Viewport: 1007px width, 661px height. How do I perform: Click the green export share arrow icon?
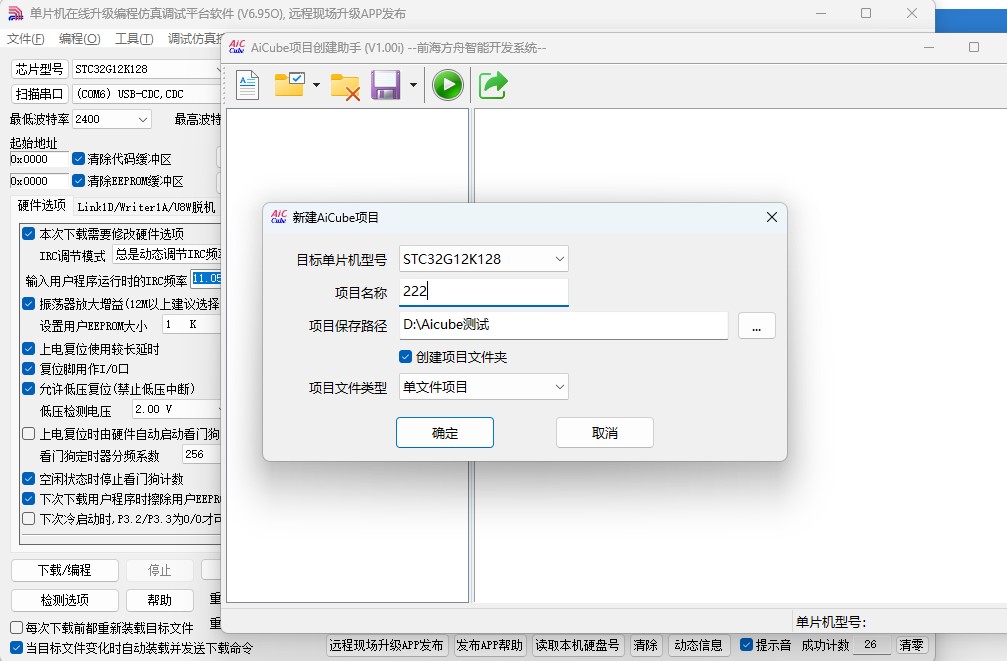[493, 85]
